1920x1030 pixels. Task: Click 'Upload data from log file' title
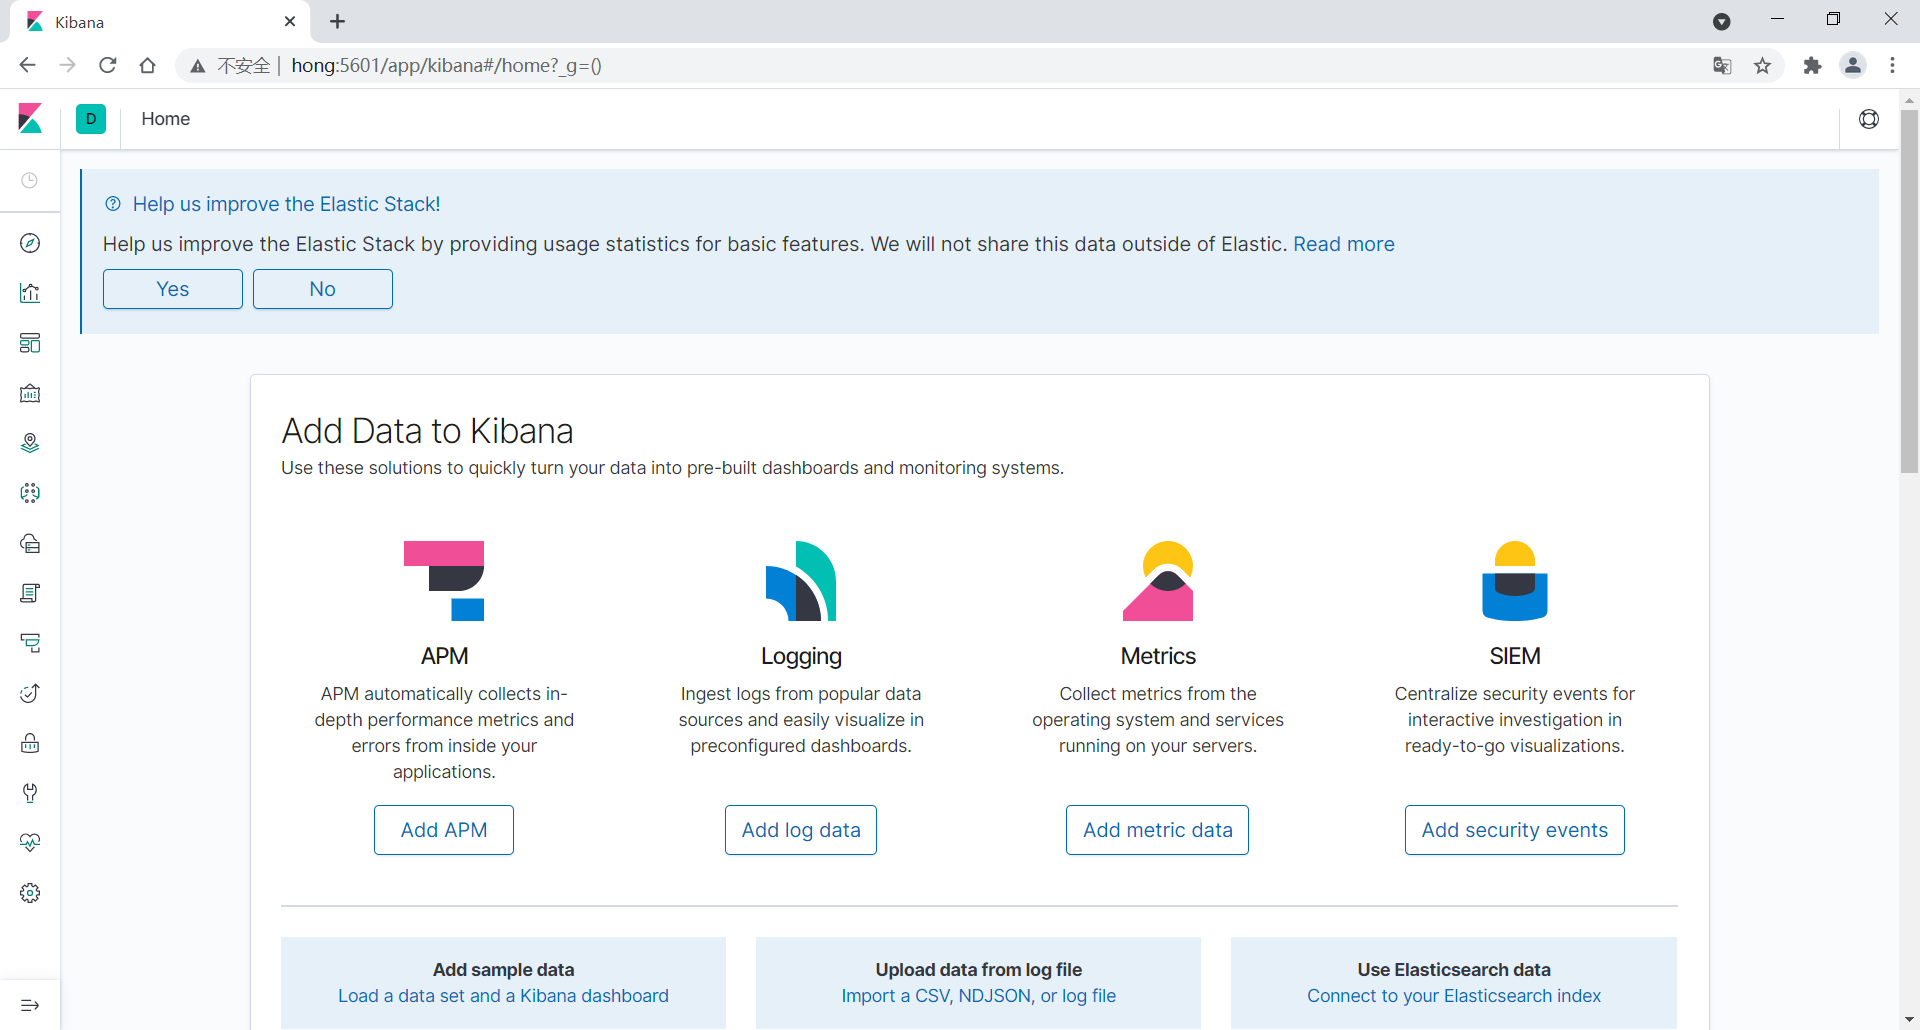click(x=979, y=970)
